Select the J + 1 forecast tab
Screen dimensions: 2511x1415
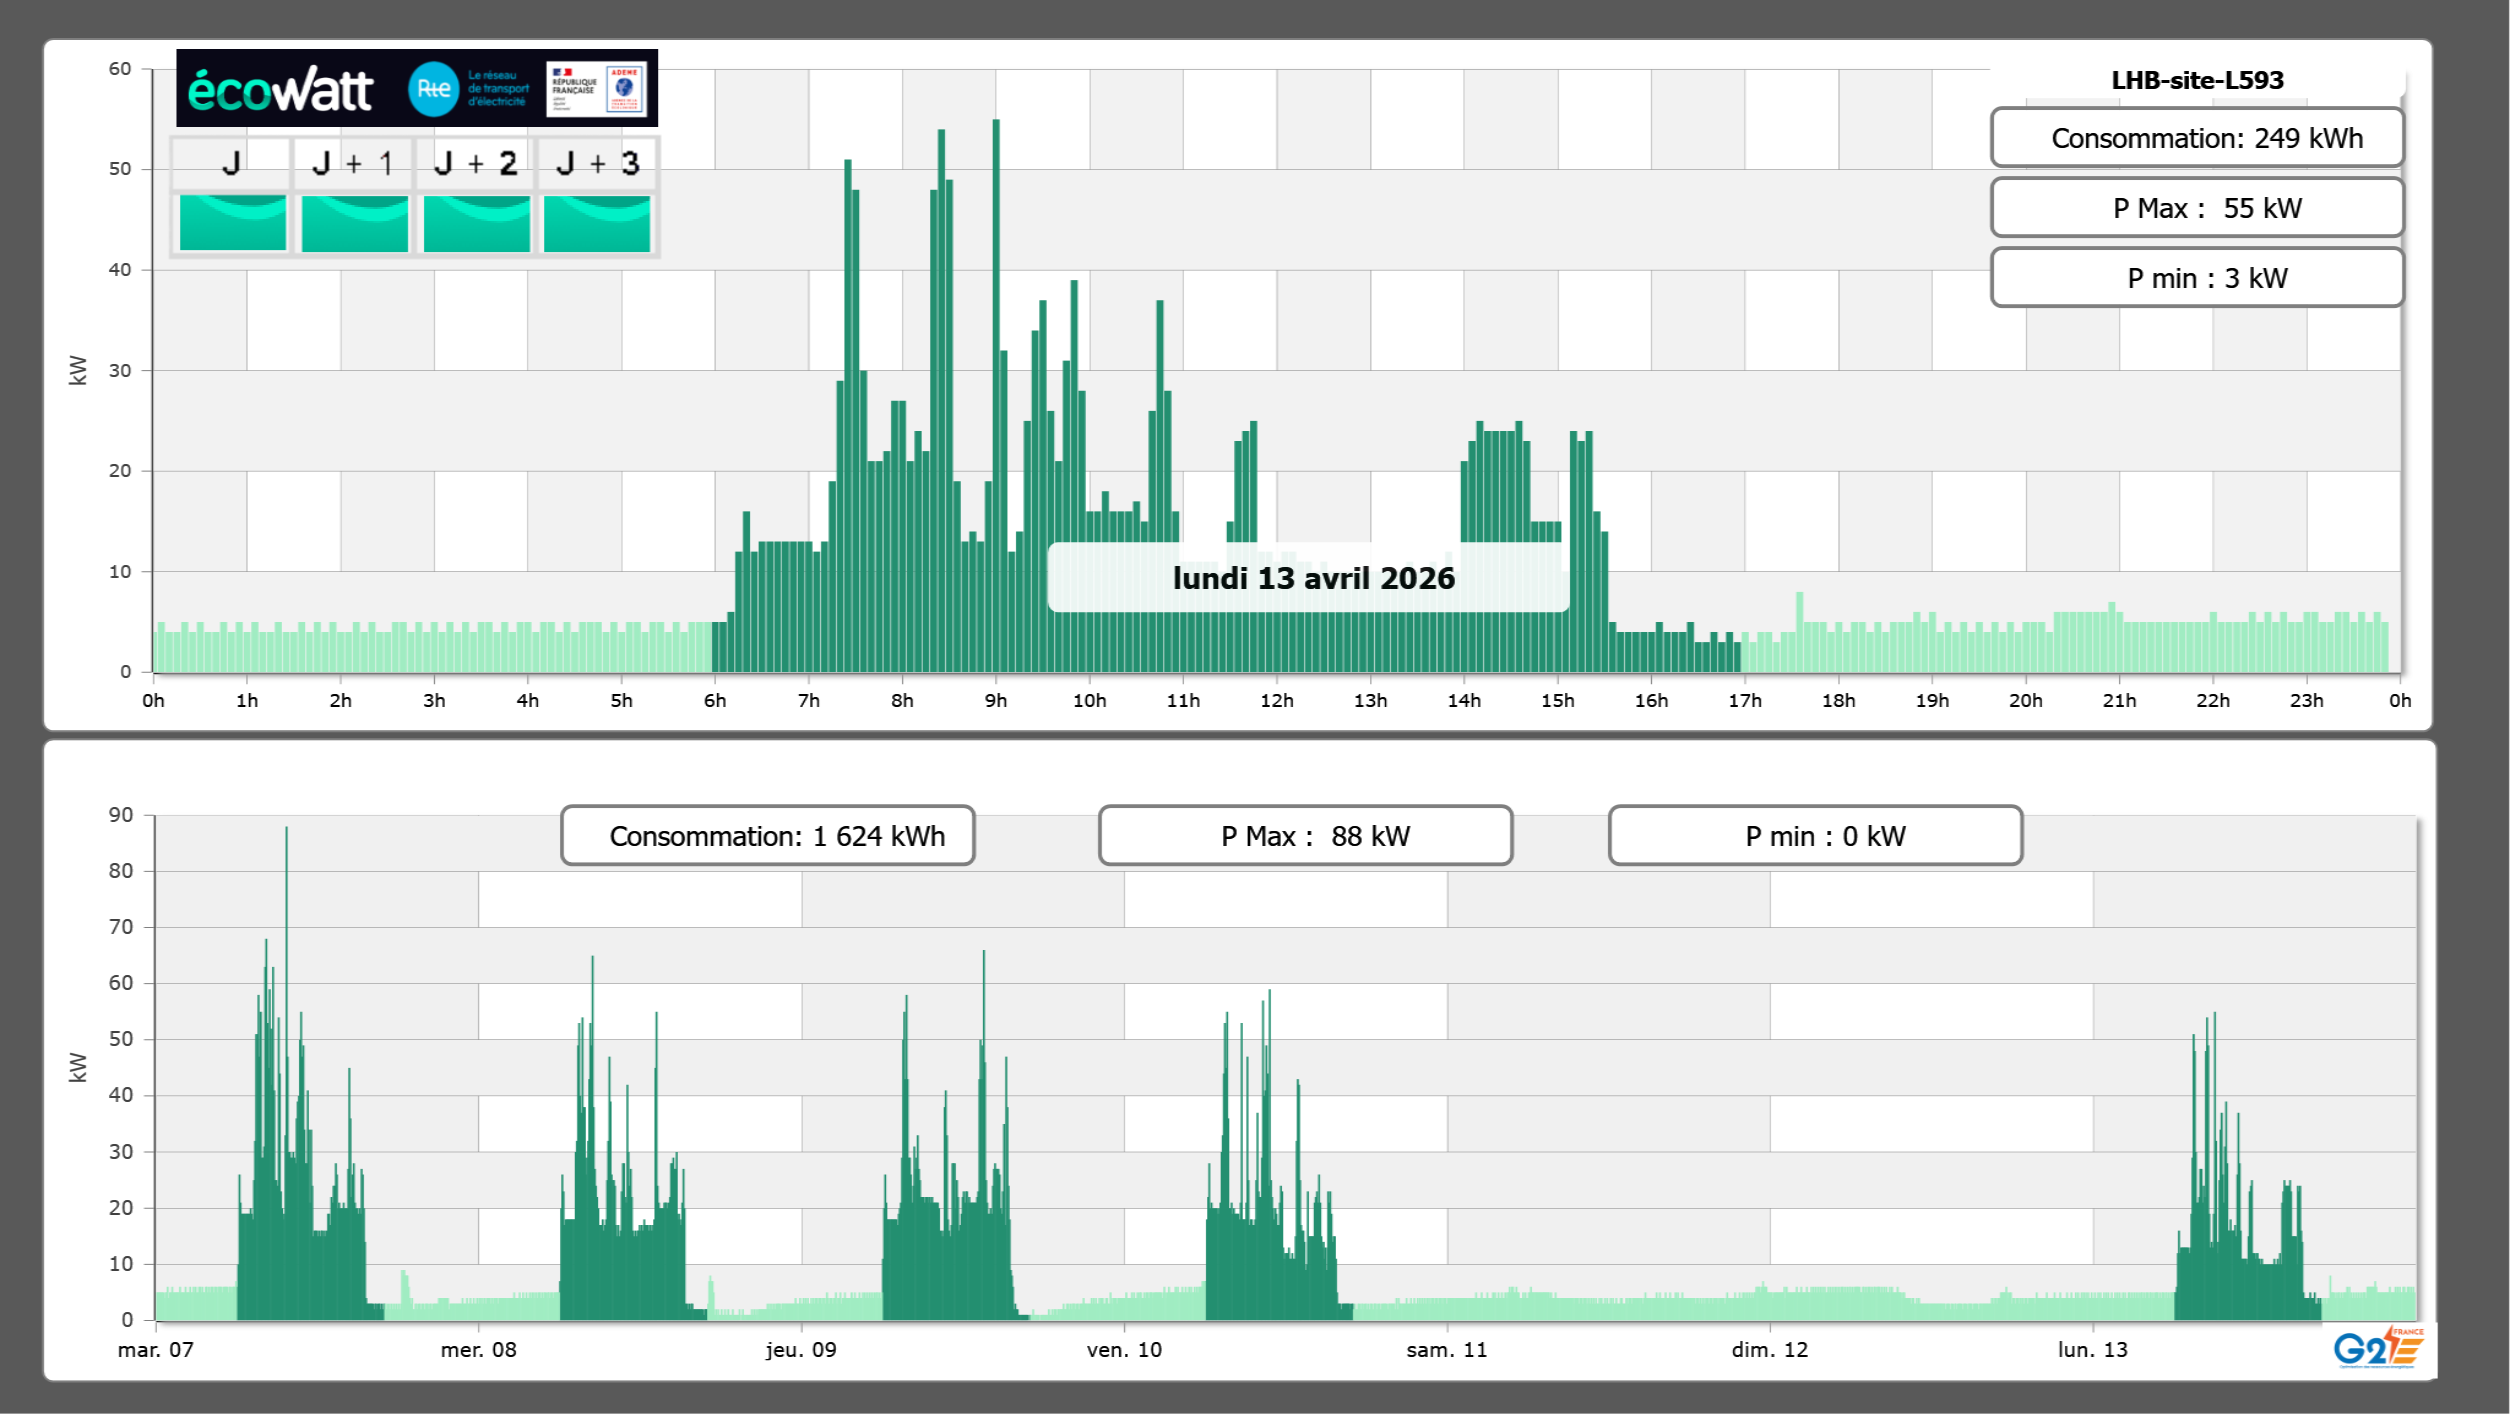click(x=353, y=163)
